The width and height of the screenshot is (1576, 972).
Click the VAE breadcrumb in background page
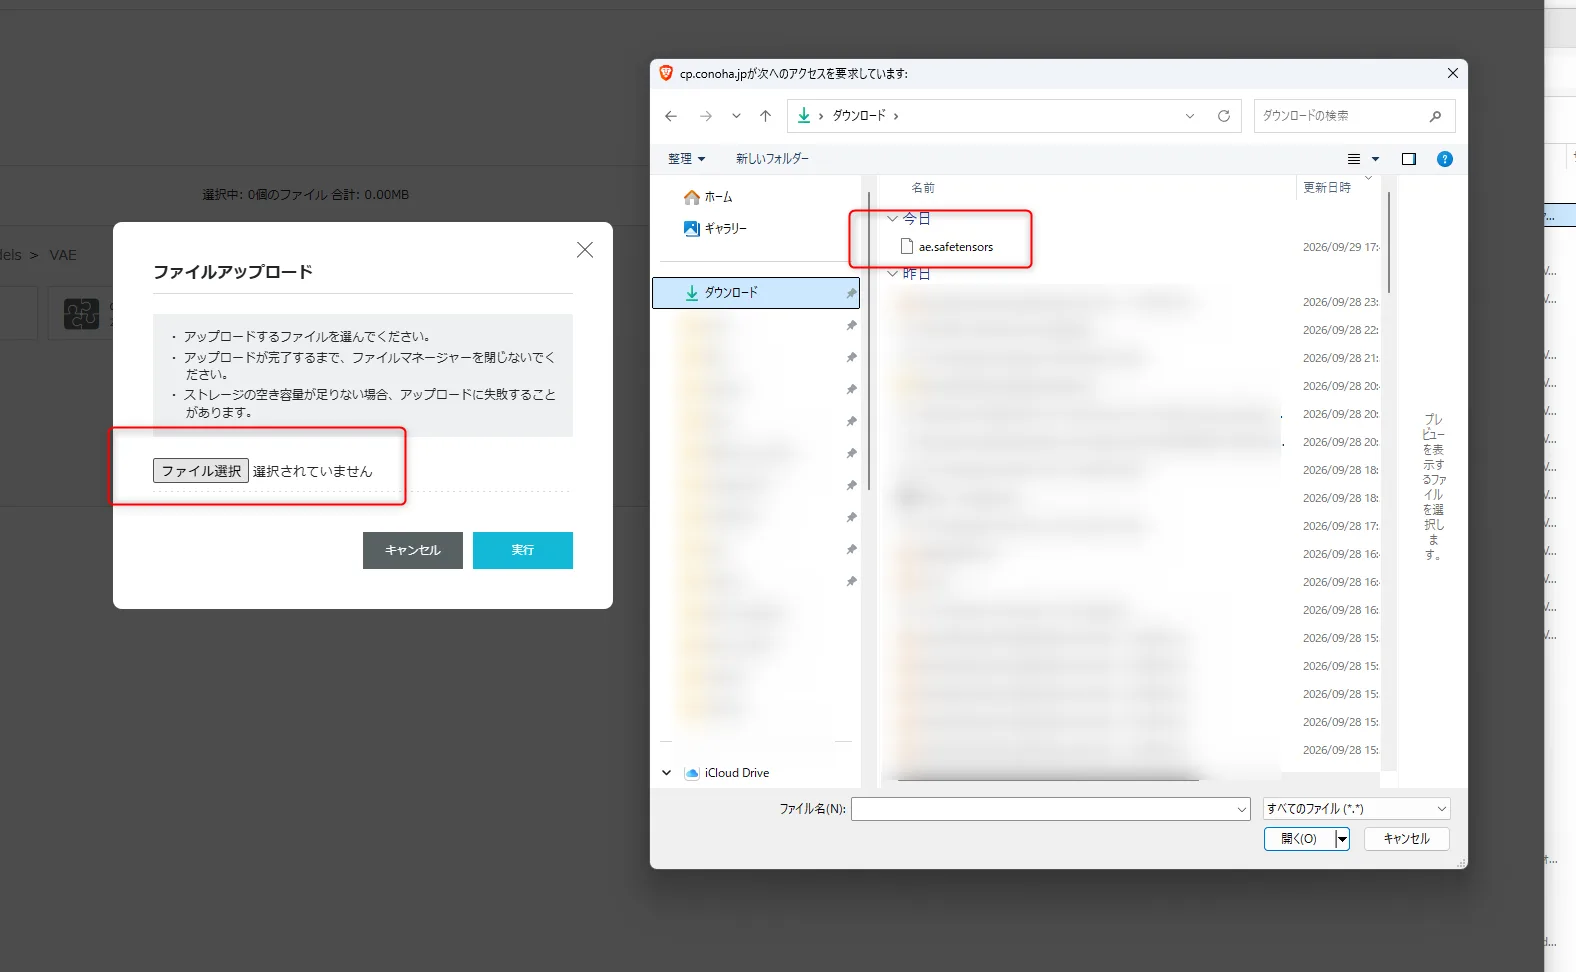(x=63, y=255)
